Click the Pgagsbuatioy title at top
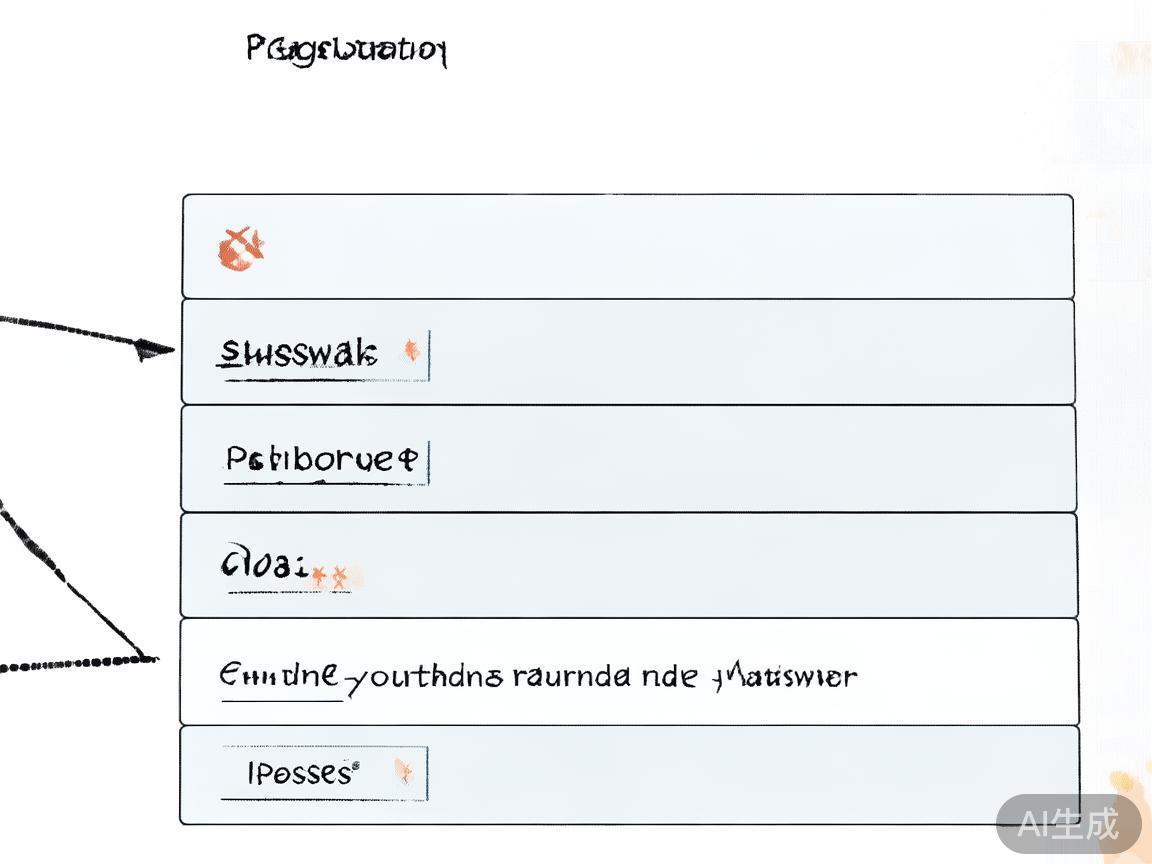The image size is (1152, 864). 346,49
